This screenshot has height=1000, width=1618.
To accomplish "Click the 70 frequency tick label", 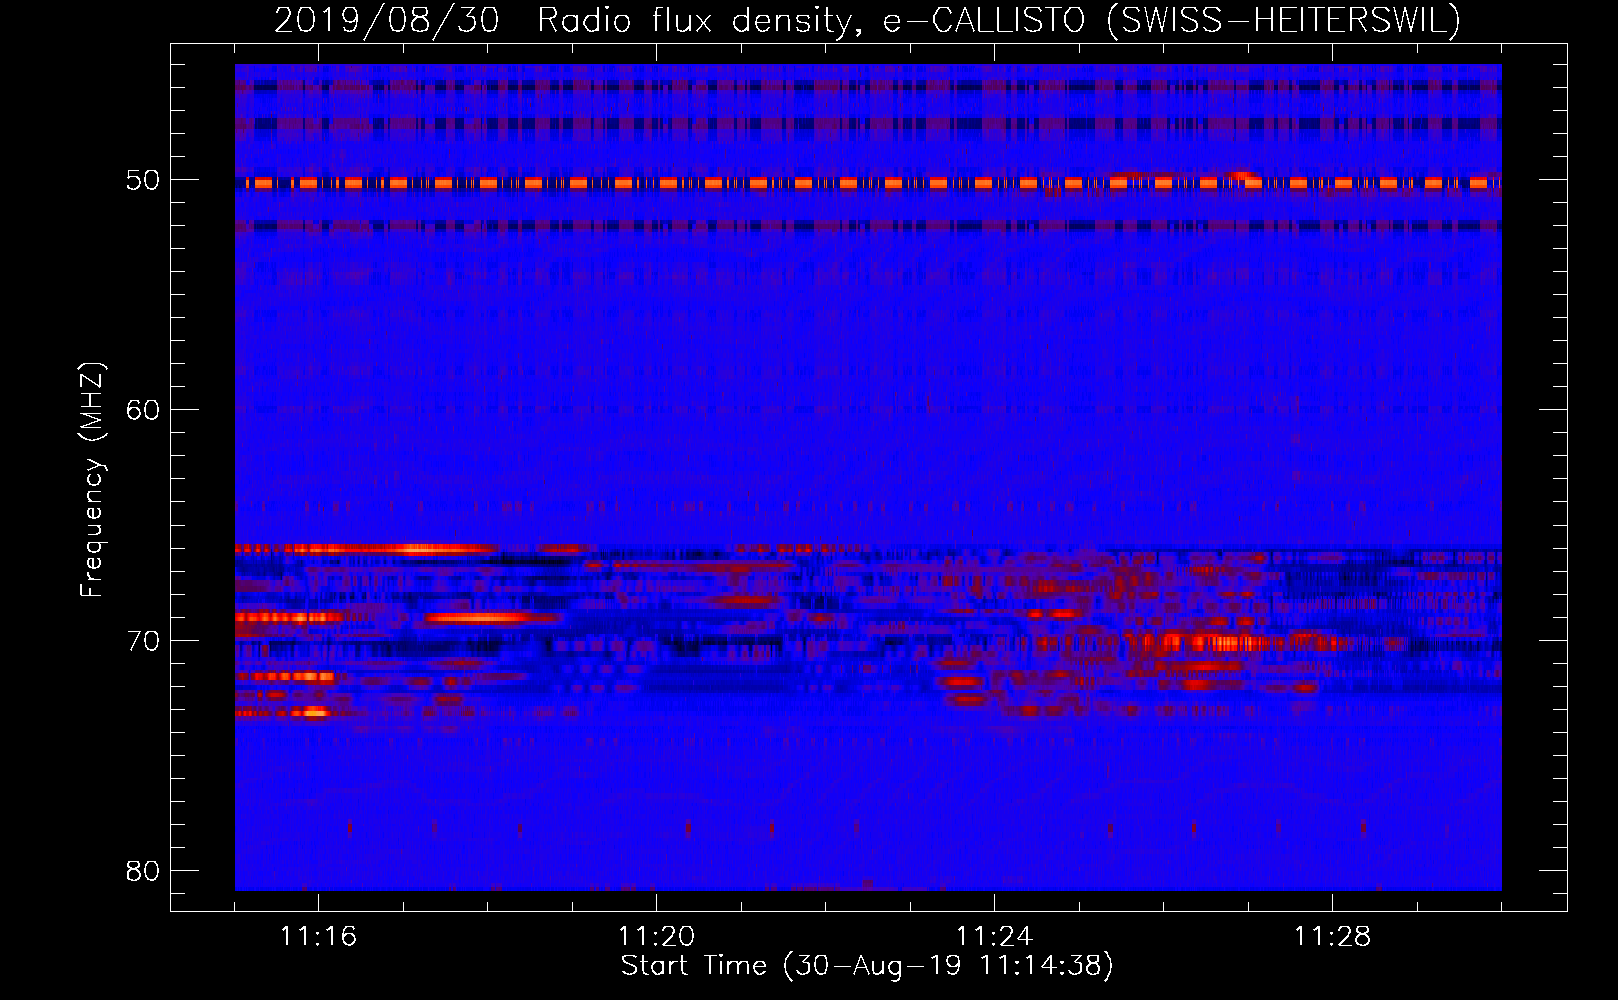I will (x=143, y=641).
